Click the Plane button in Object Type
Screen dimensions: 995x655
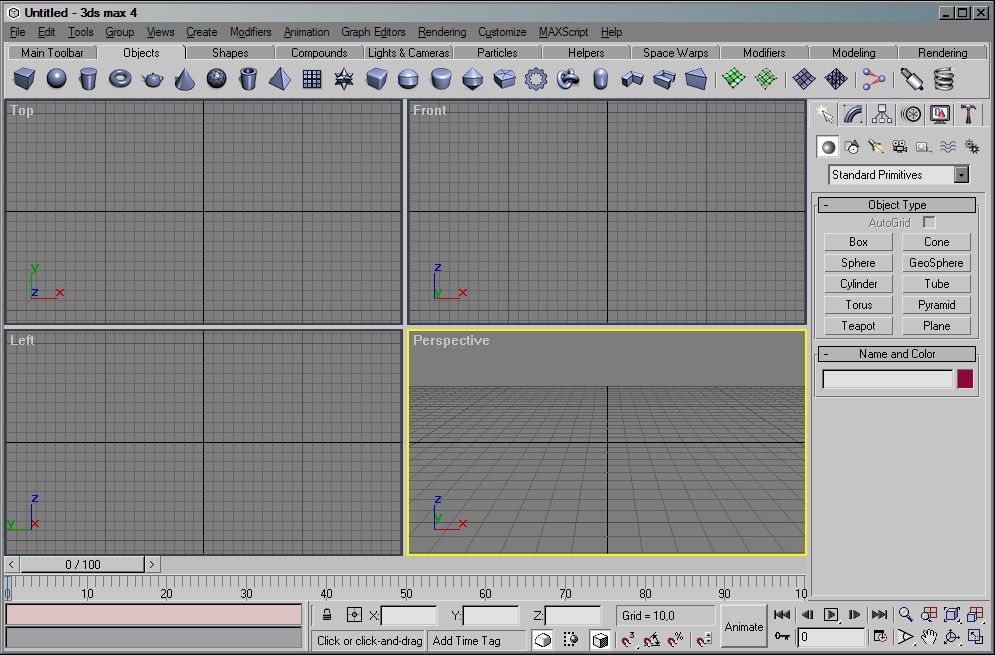coord(936,326)
